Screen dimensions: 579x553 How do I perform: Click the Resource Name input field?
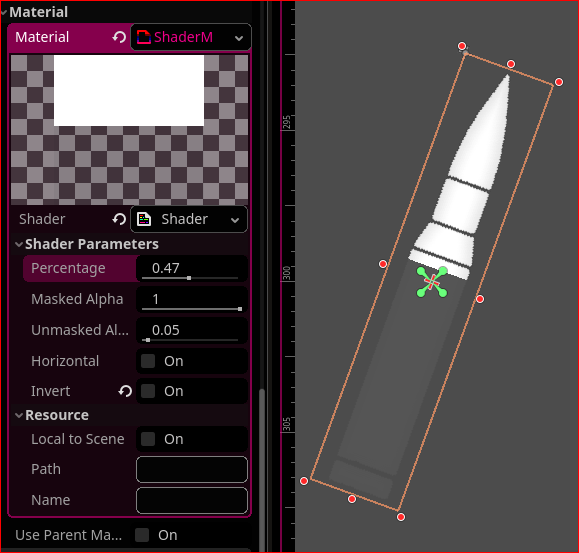(192, 501)
